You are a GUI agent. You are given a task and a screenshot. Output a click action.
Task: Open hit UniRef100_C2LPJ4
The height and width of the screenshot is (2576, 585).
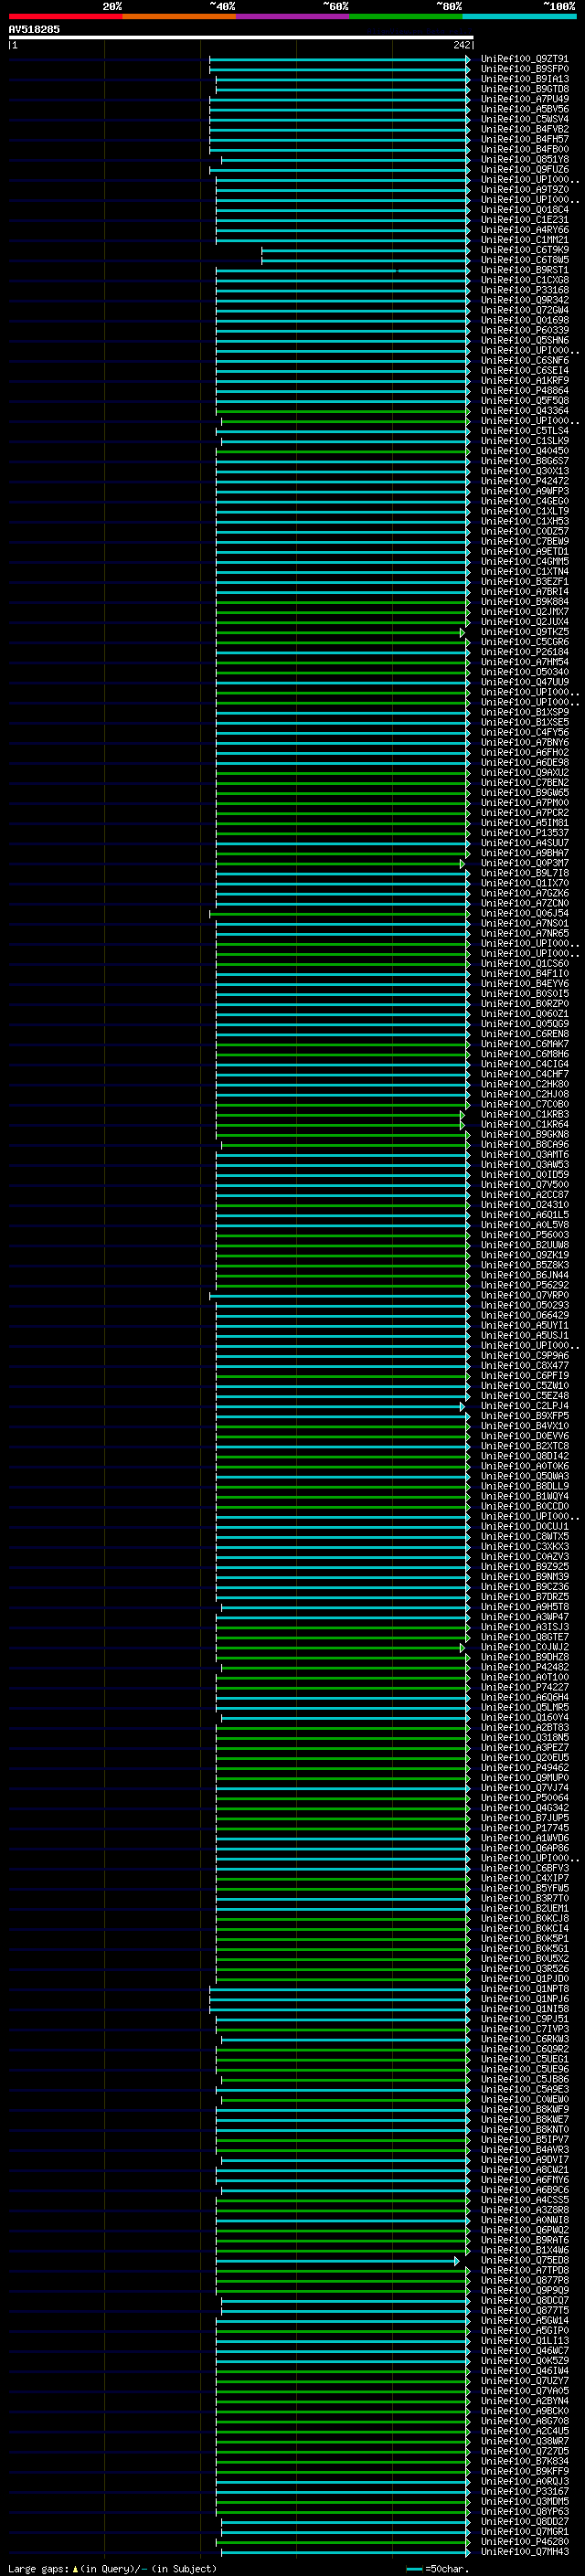click(524, 1405)
